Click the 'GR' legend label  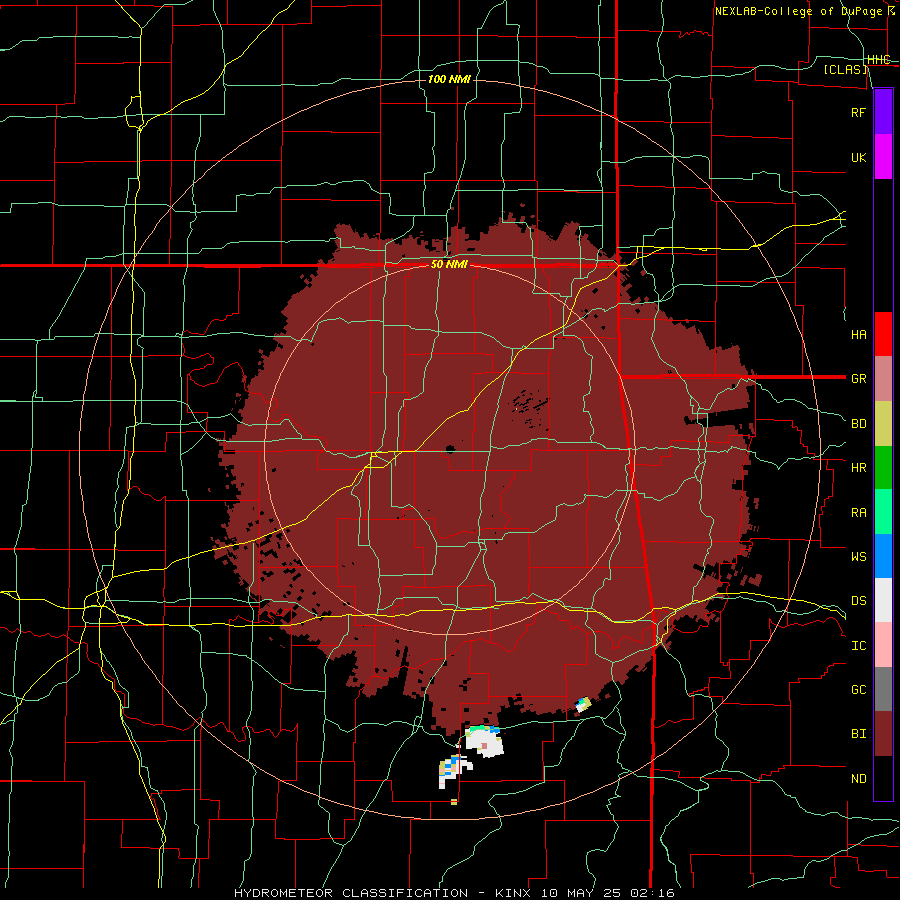click(859, 379)
